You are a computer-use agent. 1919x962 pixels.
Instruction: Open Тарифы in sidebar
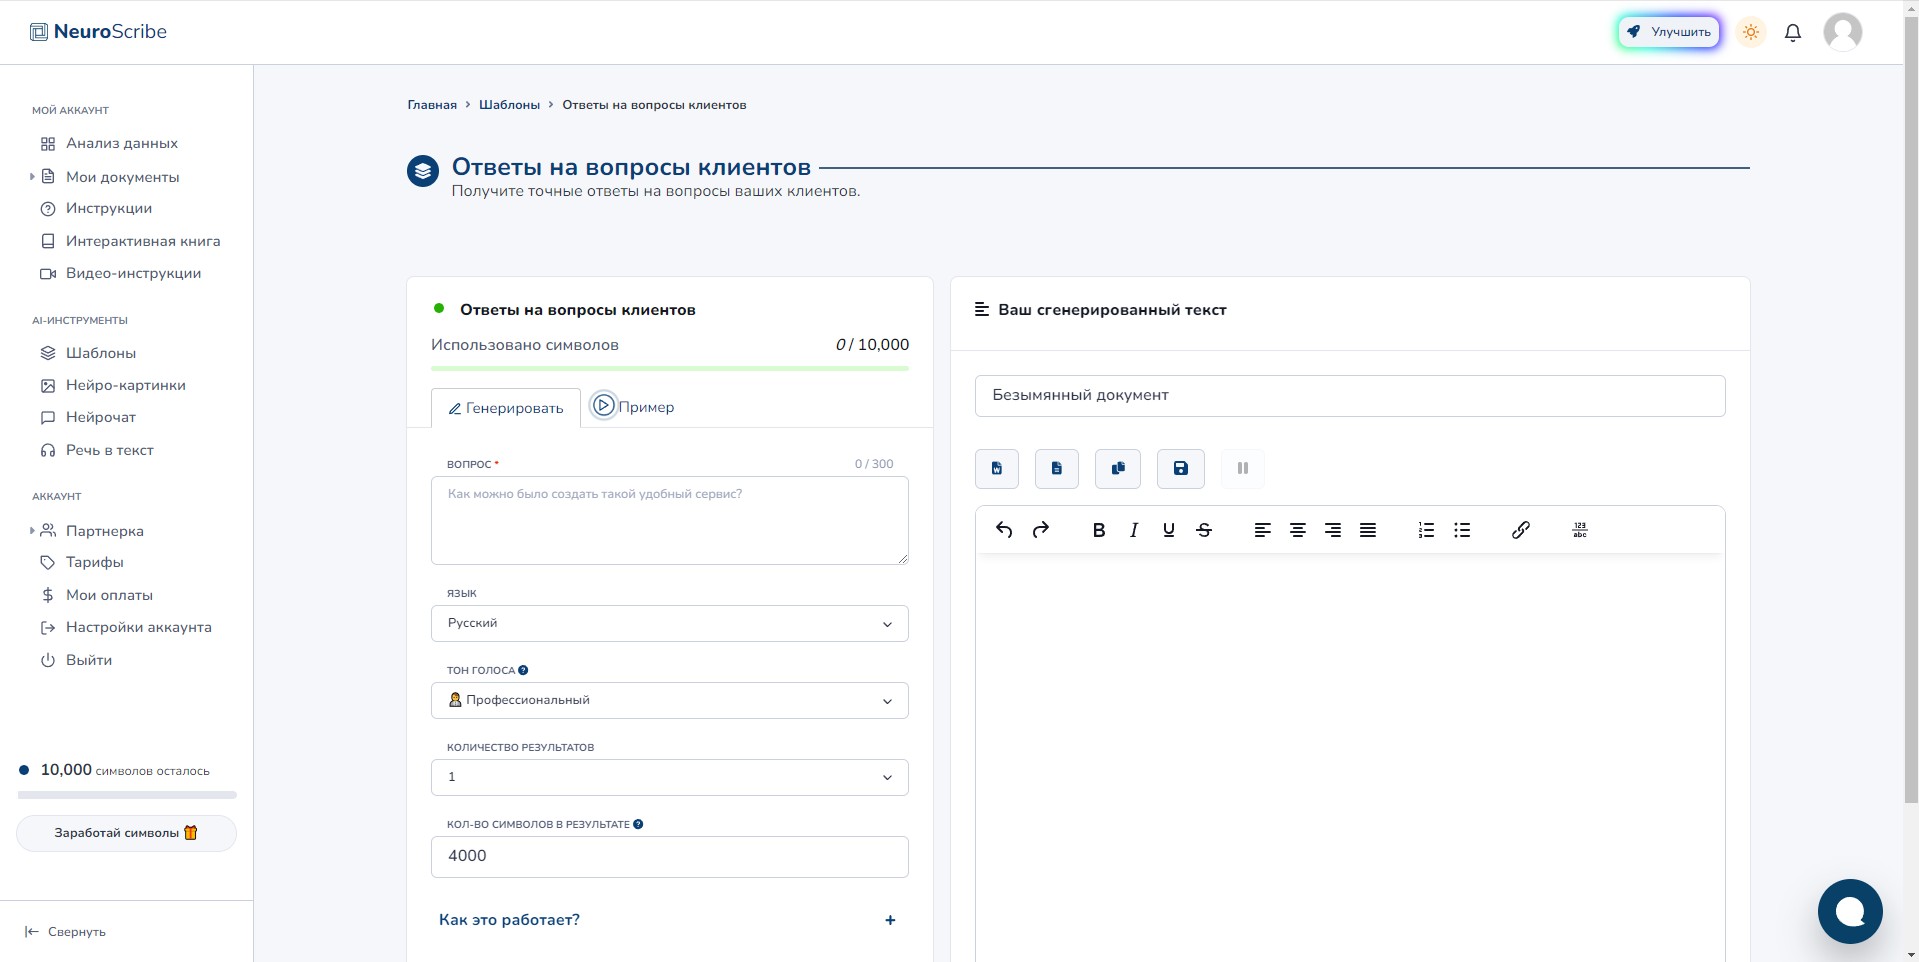82,563
